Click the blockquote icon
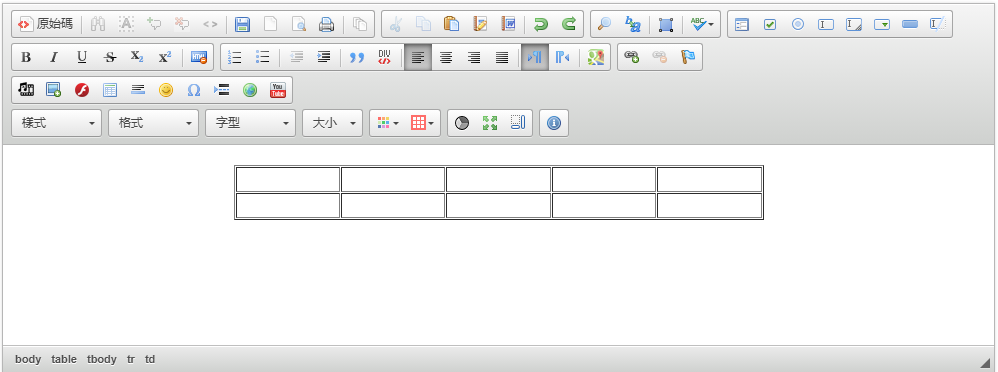 tap(356, 57)
